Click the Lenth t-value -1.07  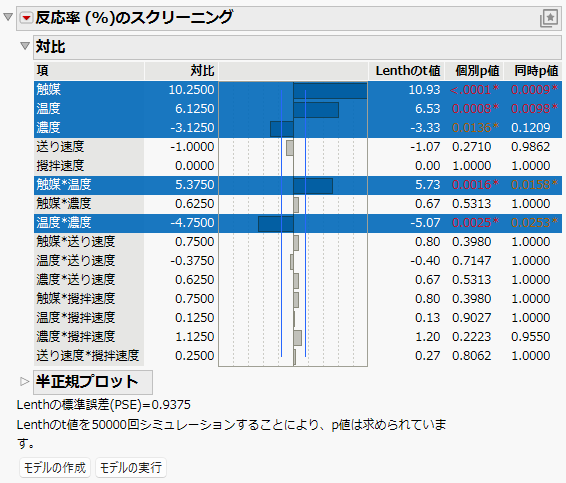coord(425,147)
